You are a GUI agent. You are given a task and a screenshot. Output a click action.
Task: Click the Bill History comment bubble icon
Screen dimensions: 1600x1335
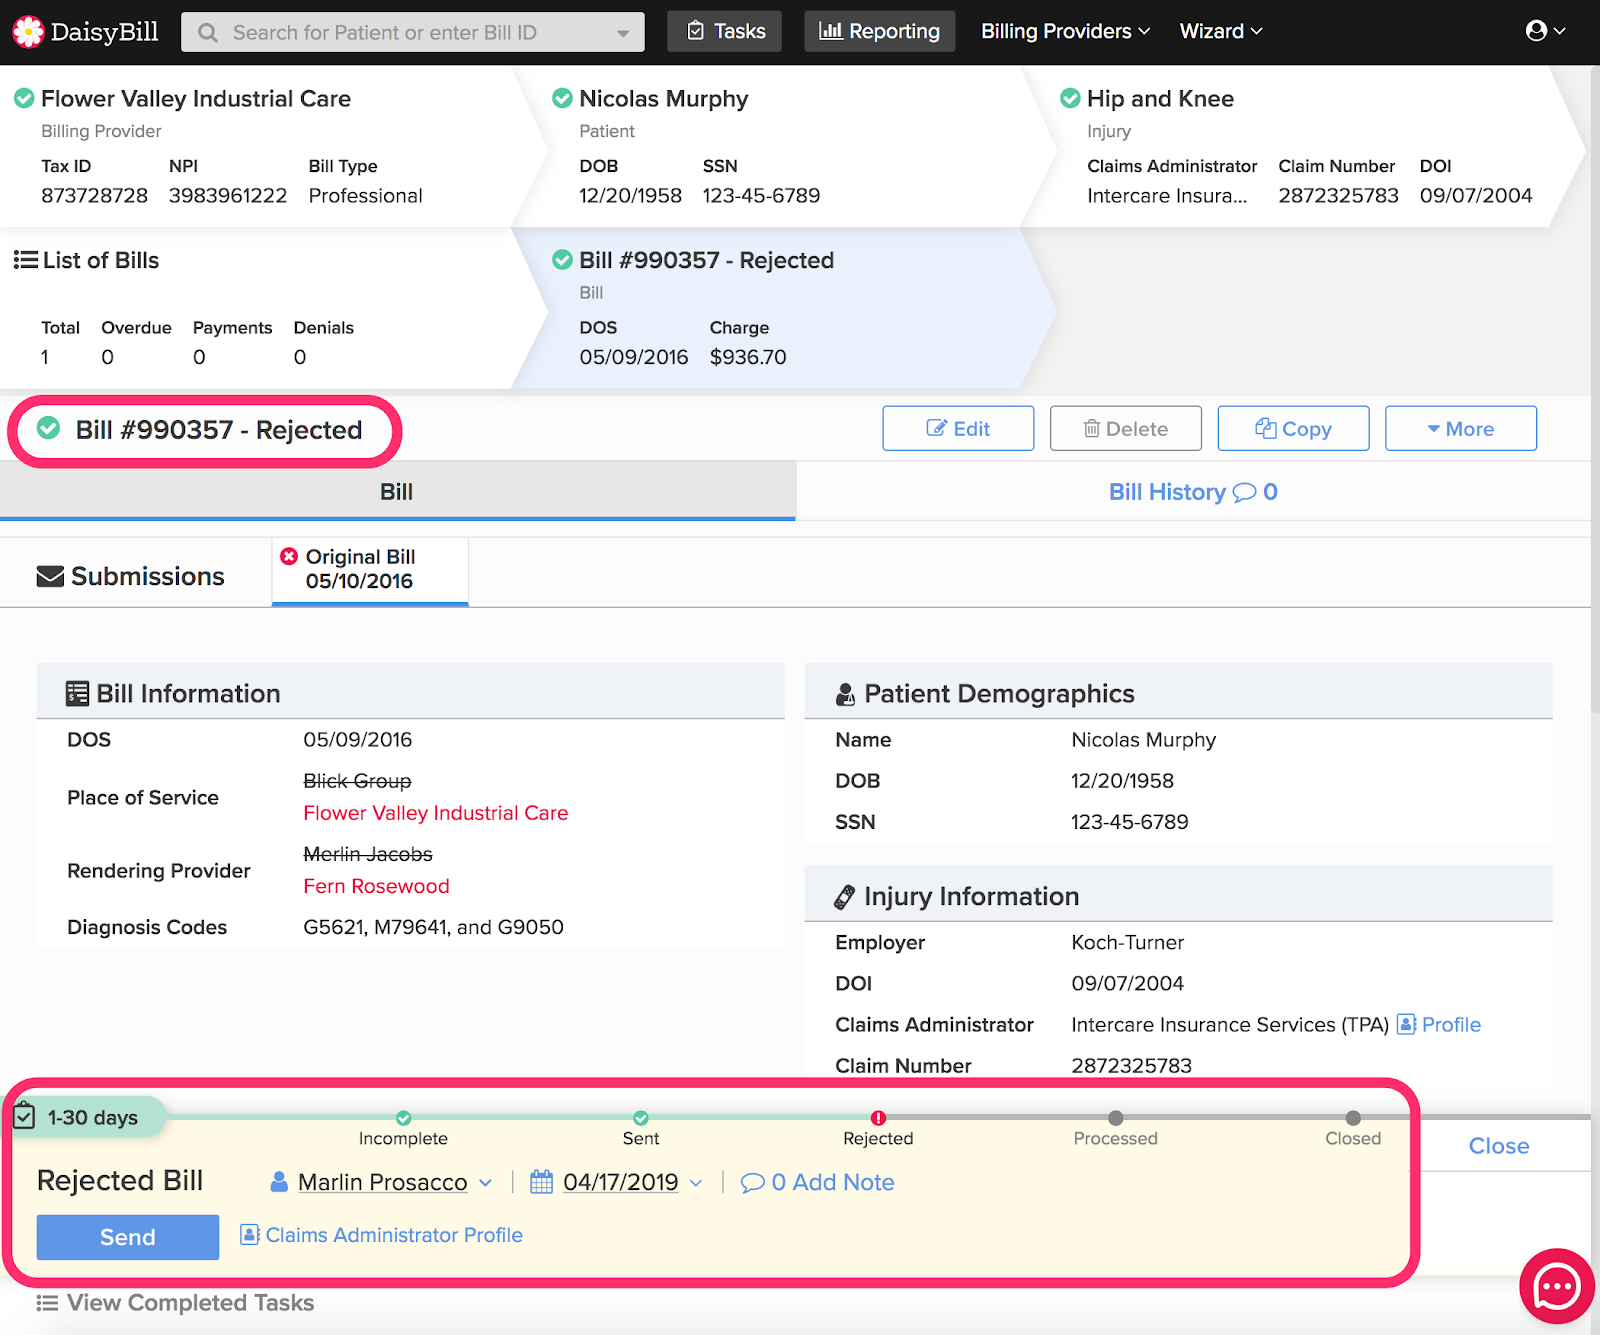1244,492
